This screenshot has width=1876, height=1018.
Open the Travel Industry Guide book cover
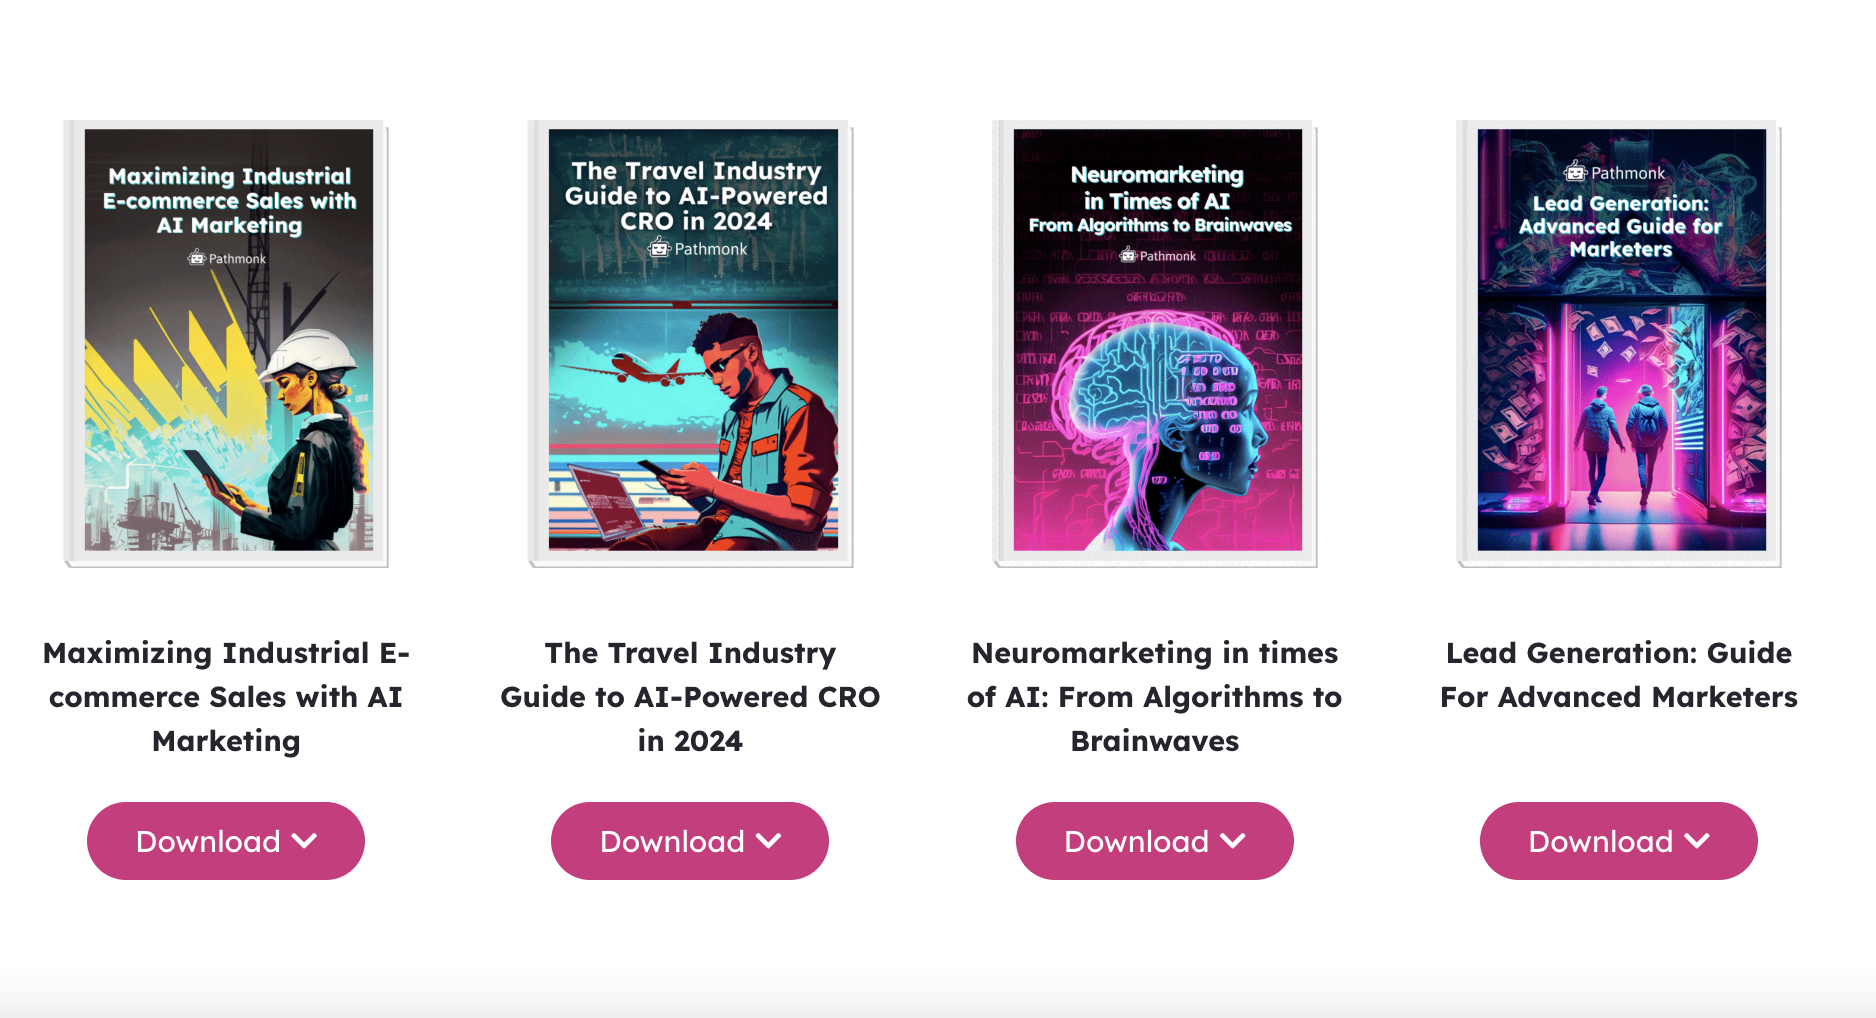click(x=691, y=343)
